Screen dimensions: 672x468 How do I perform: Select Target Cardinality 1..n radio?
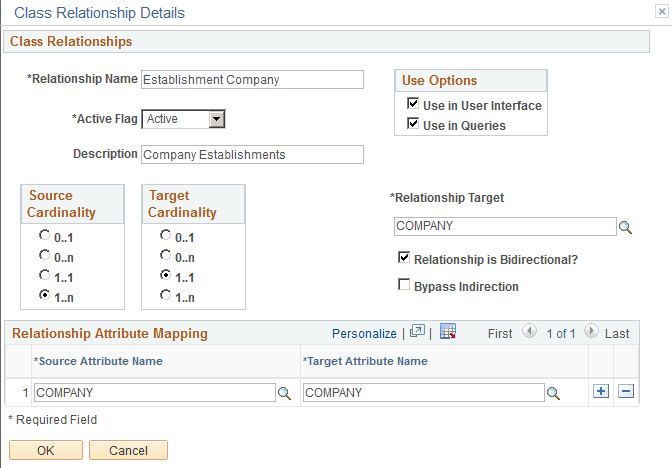[x=165, y=295]
